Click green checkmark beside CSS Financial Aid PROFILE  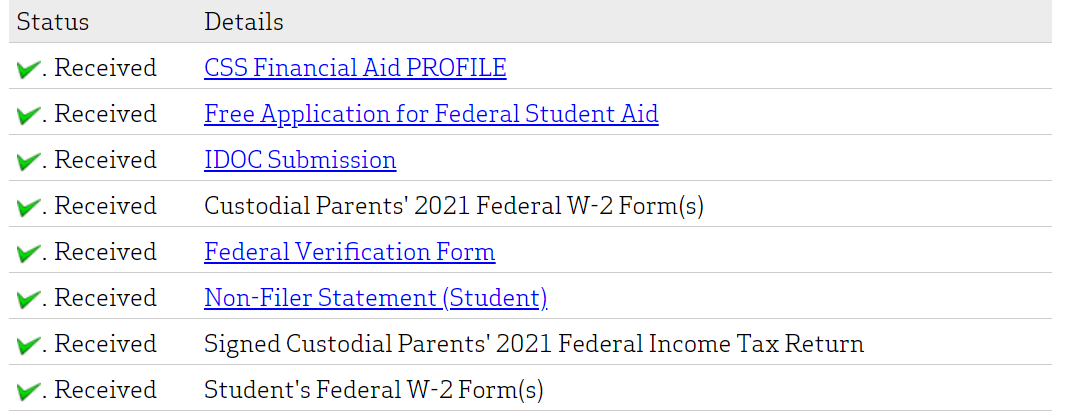pos(29,69)
